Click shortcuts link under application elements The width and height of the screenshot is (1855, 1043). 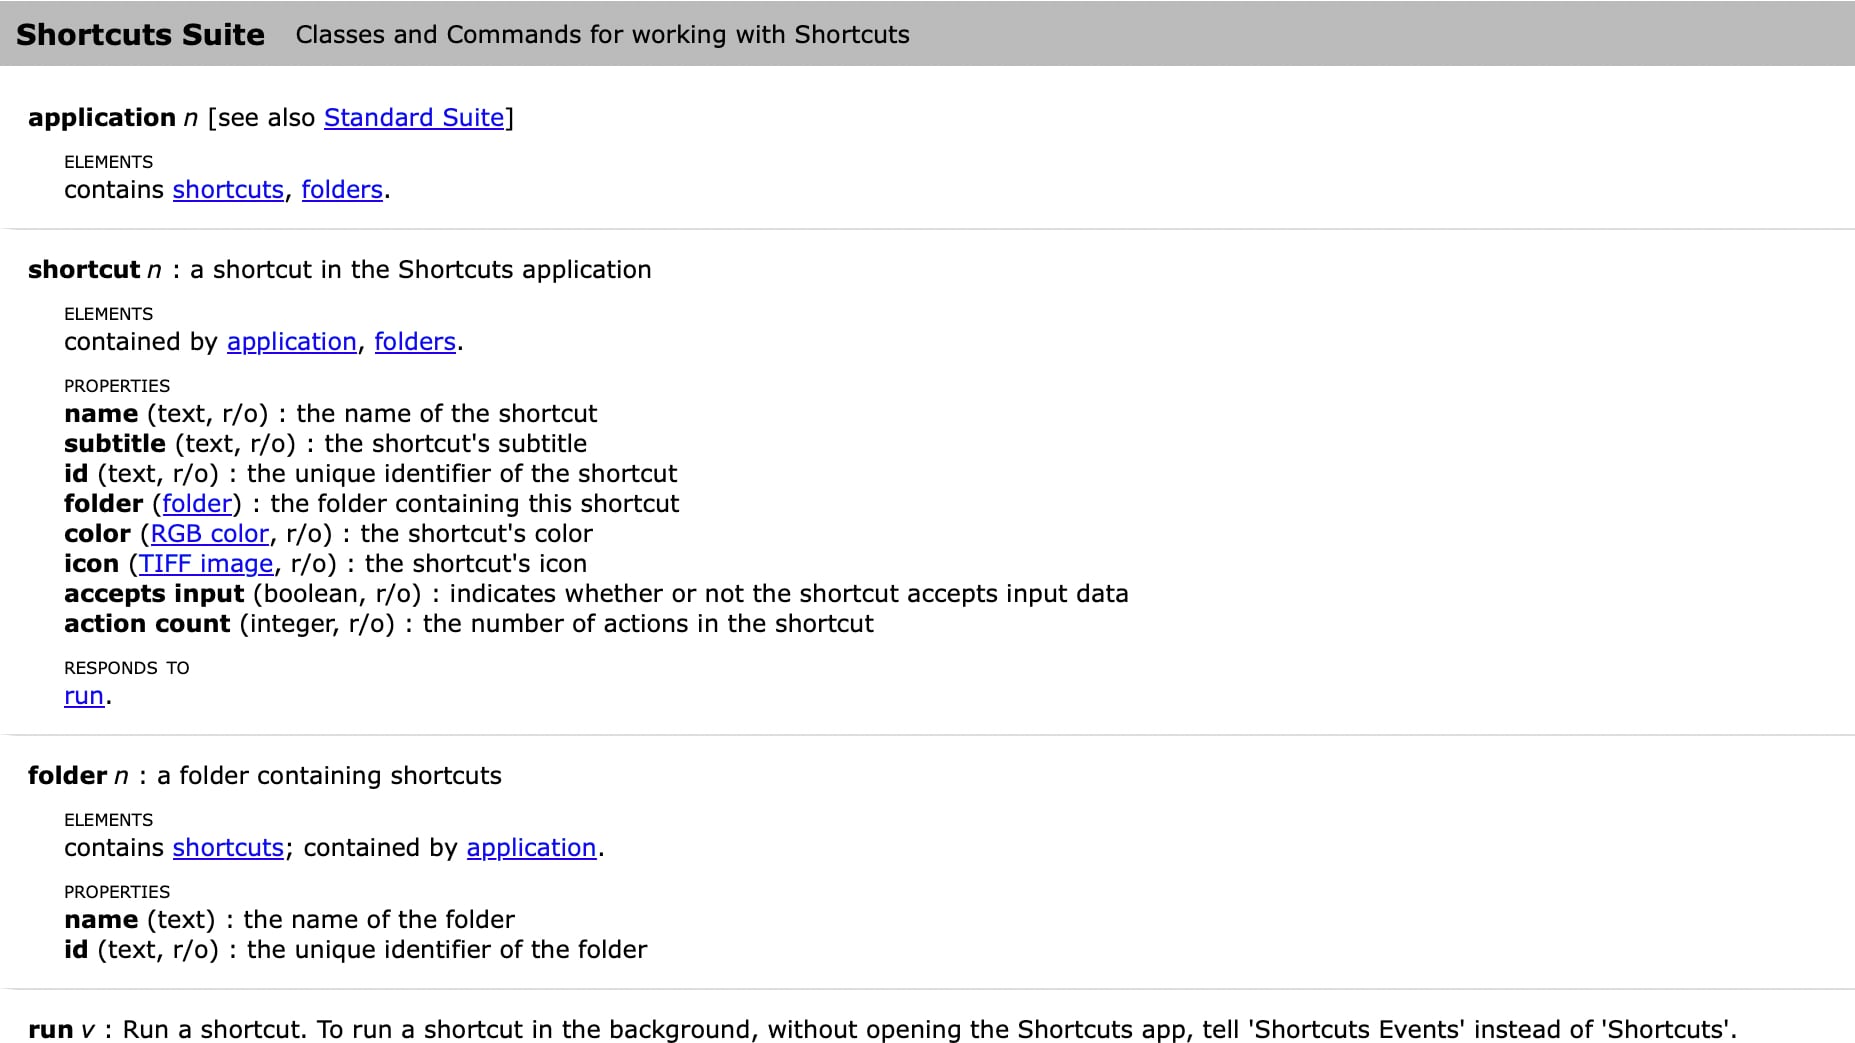tap(228, 190)
